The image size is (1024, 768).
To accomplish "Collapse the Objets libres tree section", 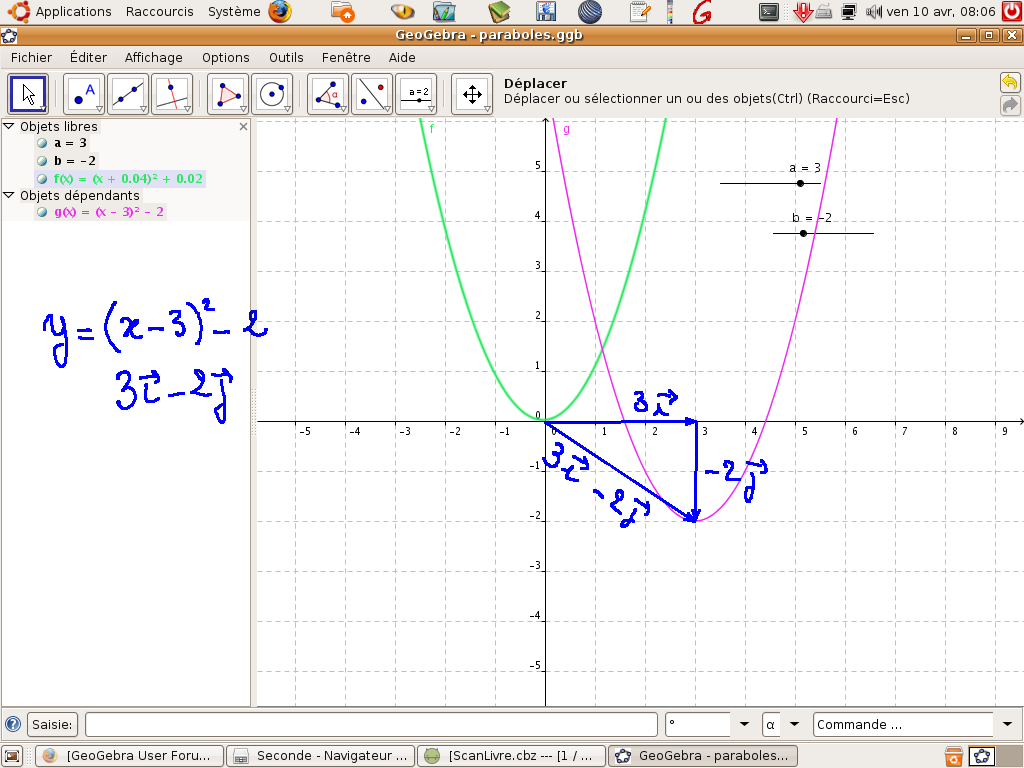I will [9, 127].
